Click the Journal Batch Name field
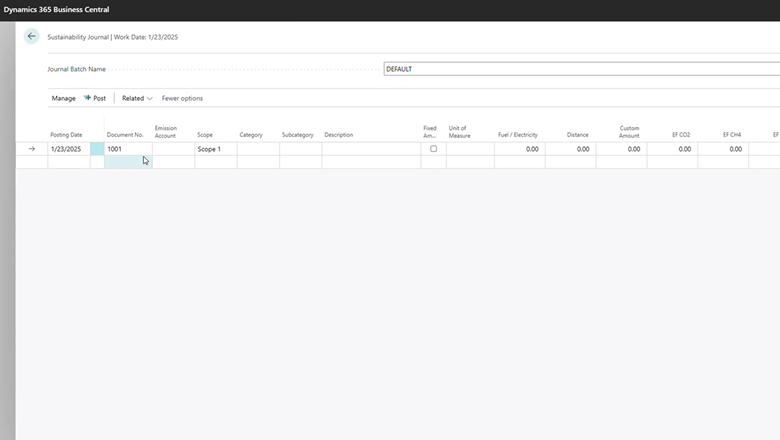 click(x=580, y=69)
